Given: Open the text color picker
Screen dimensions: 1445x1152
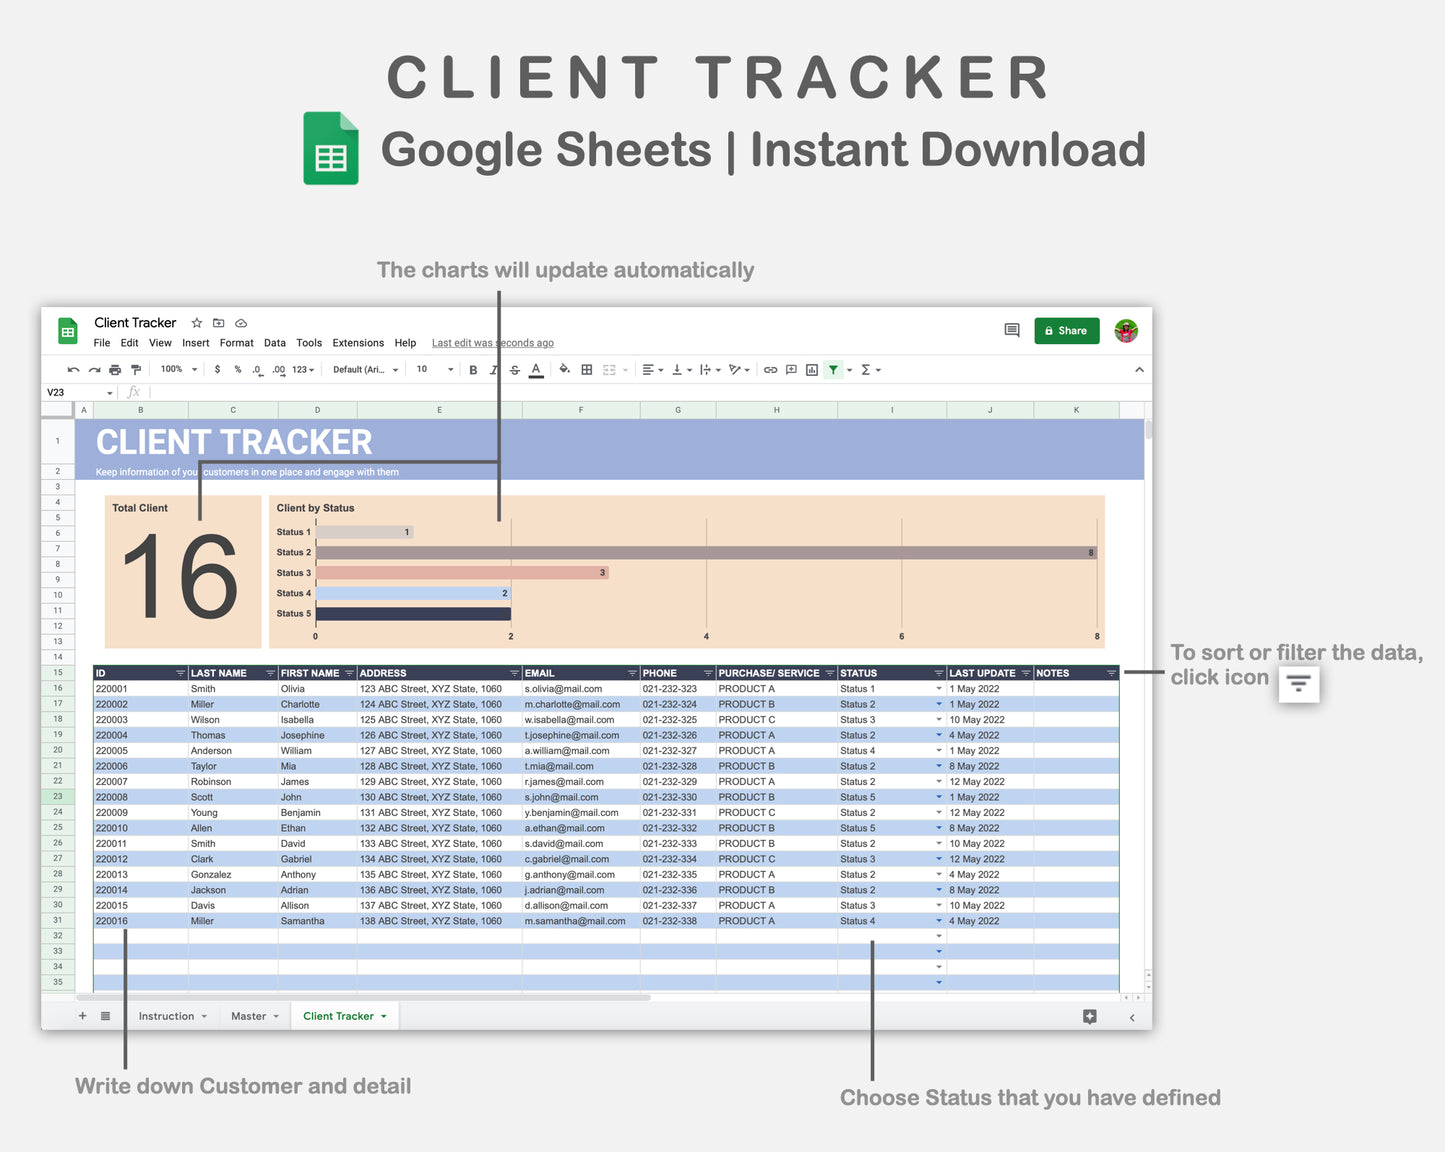Looking at the screenshot, I should coord(536,369).
